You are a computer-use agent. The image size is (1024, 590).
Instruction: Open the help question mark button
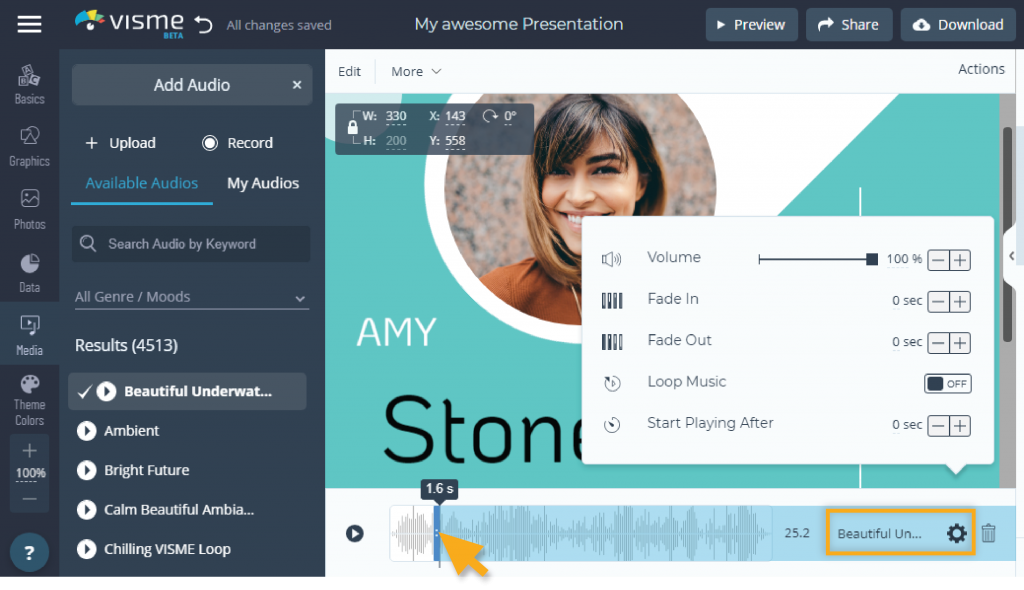pos(29,553)
